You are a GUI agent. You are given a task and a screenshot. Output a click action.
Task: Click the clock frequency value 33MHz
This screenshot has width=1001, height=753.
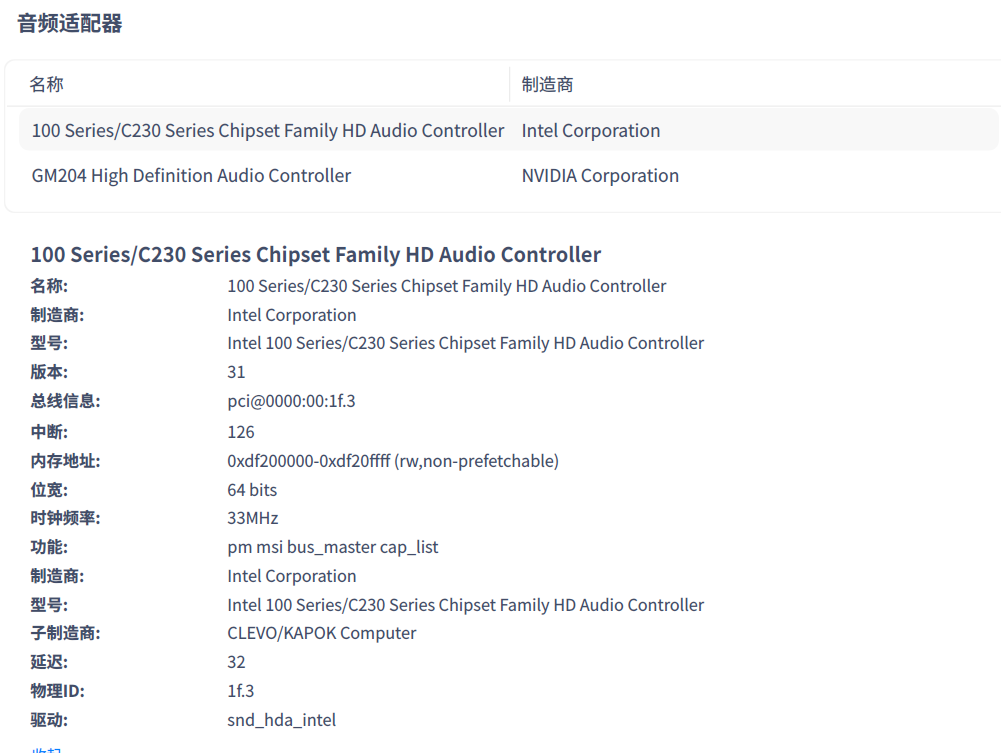[253, 518]
